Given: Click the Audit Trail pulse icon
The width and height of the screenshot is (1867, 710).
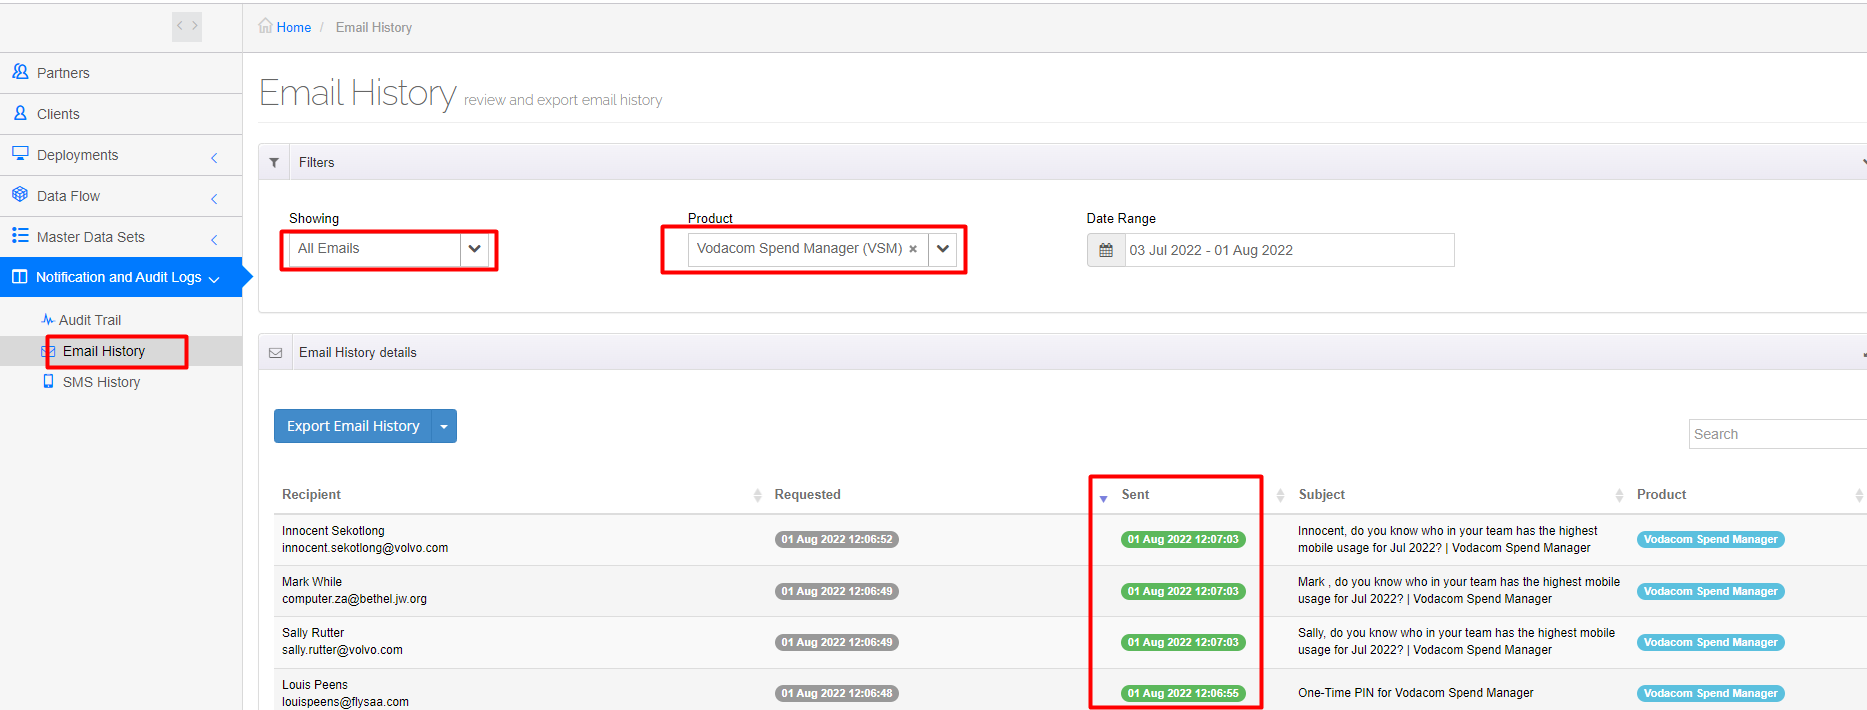Looking at the screenshot, I should (x=48, y=320).
